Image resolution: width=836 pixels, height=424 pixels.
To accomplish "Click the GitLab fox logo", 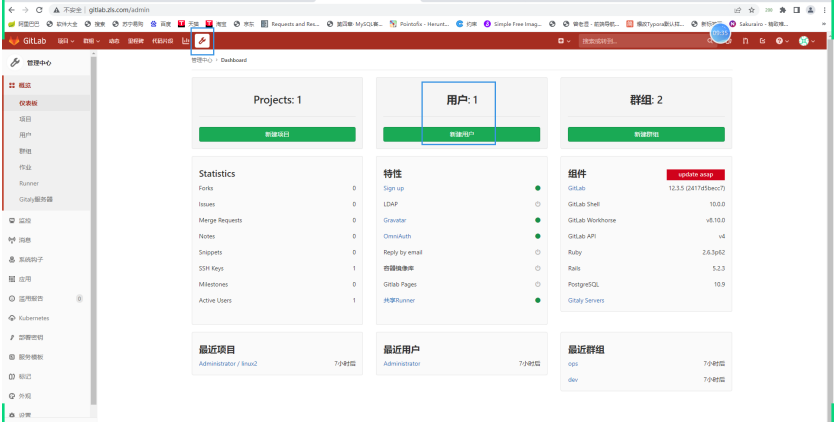I will (x=14, y=41).
